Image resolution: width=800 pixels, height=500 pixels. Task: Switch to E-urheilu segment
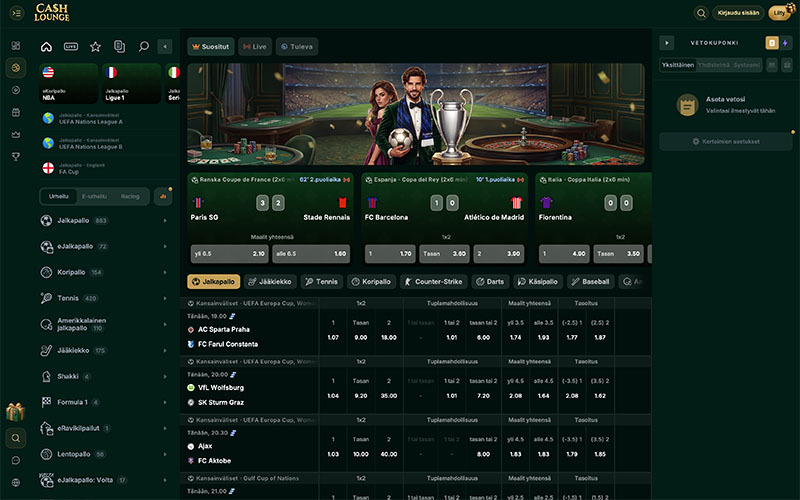click(x=94, y=196)
